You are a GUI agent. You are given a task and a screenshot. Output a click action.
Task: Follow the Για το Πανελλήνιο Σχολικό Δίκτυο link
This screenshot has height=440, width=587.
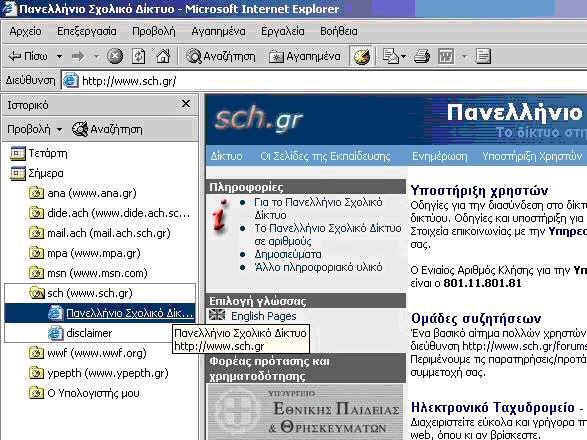tap(318, 209)
